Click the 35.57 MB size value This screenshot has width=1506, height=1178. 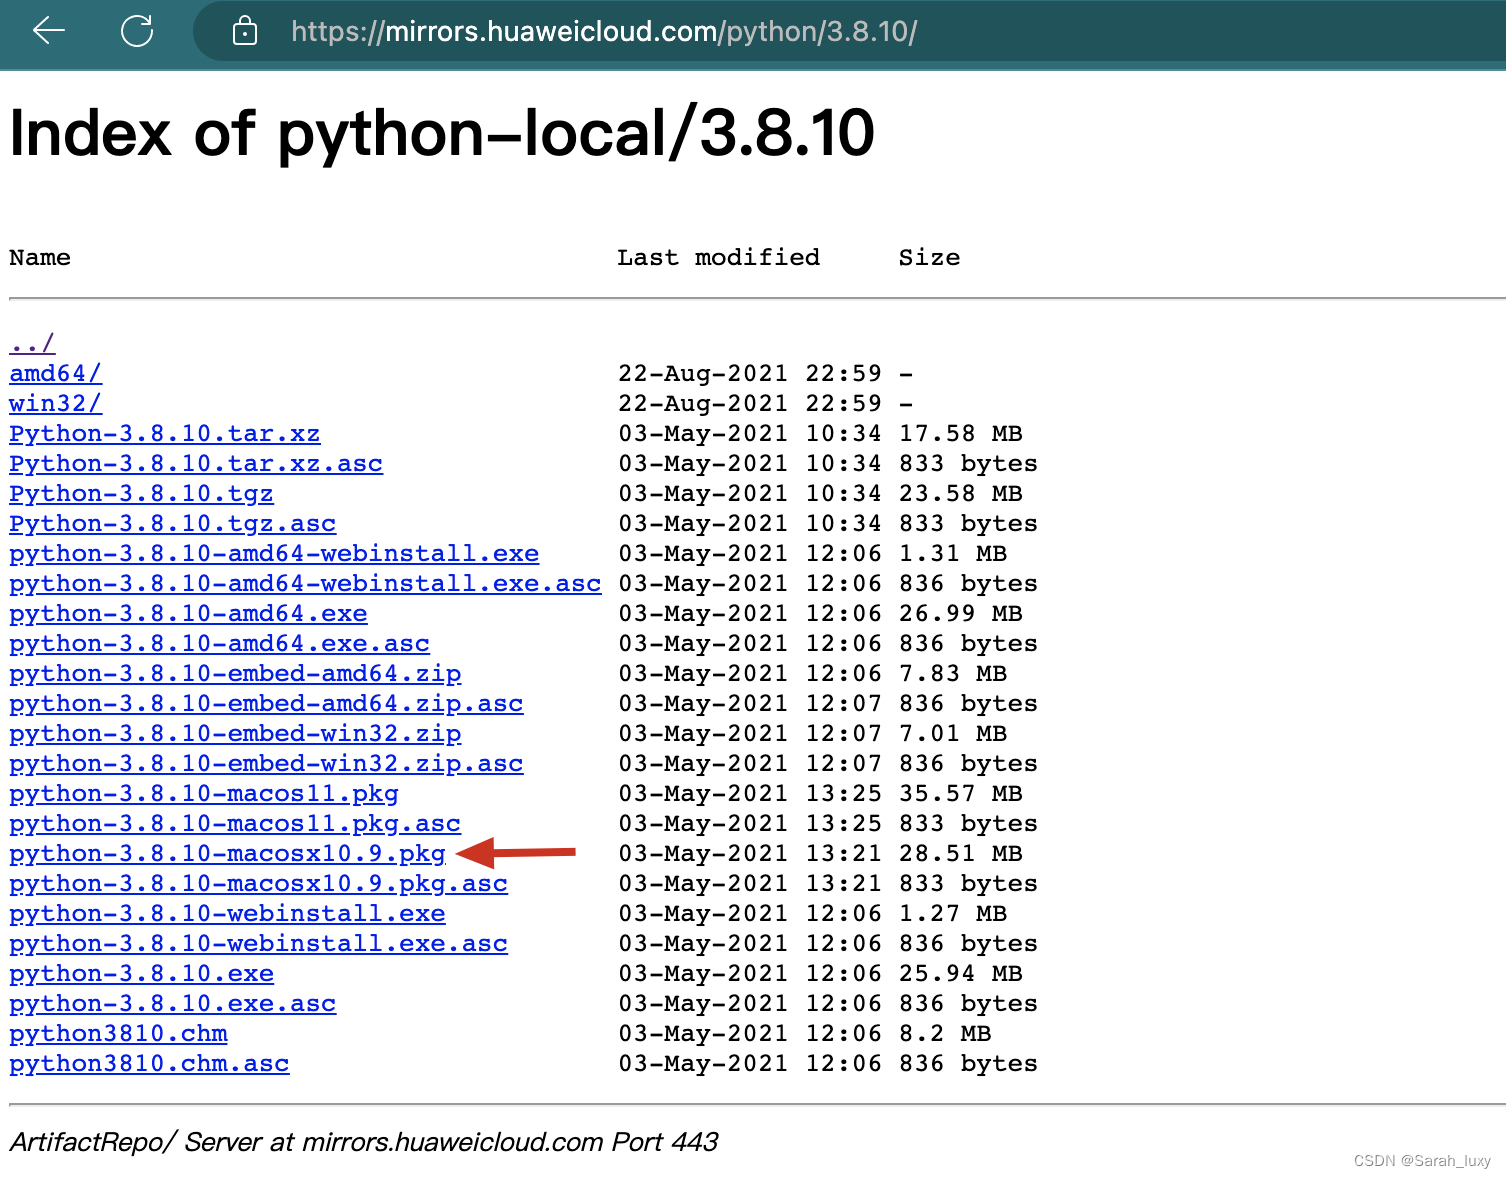[x=961, y=794]
